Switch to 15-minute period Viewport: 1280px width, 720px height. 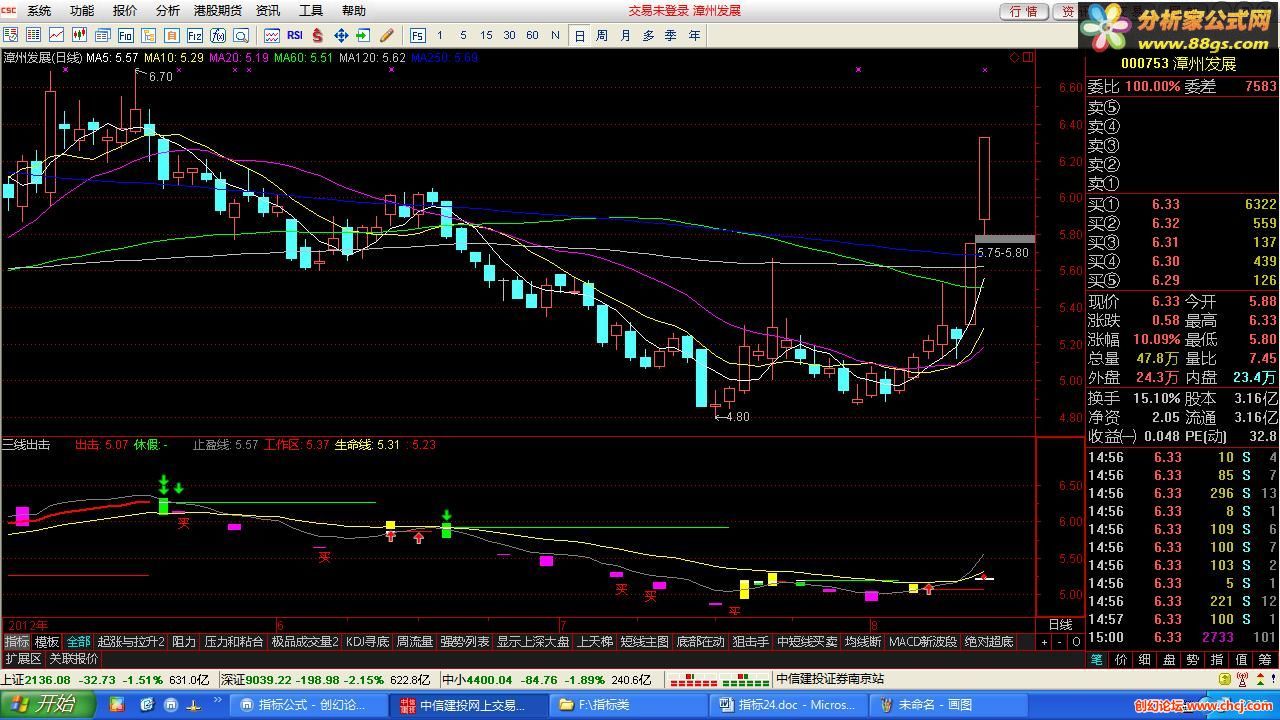tap(486, 35)
